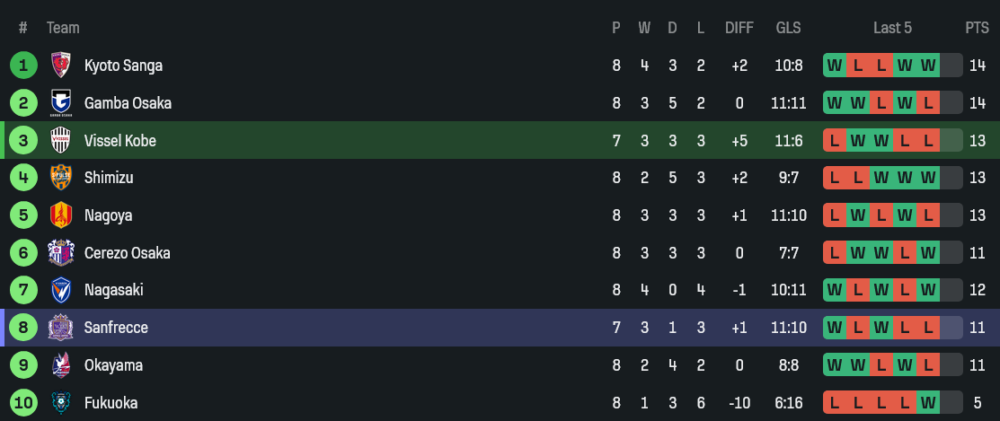Click the Kyoto Sanga club crest

point(61,66)
